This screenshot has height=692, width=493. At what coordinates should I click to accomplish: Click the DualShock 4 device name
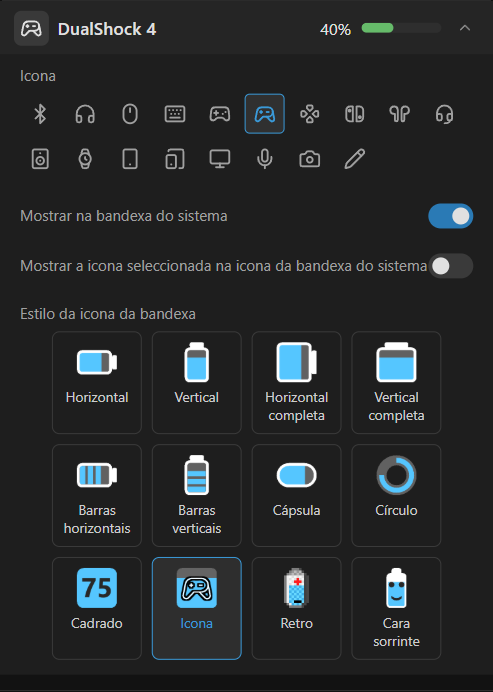(107, 30)
